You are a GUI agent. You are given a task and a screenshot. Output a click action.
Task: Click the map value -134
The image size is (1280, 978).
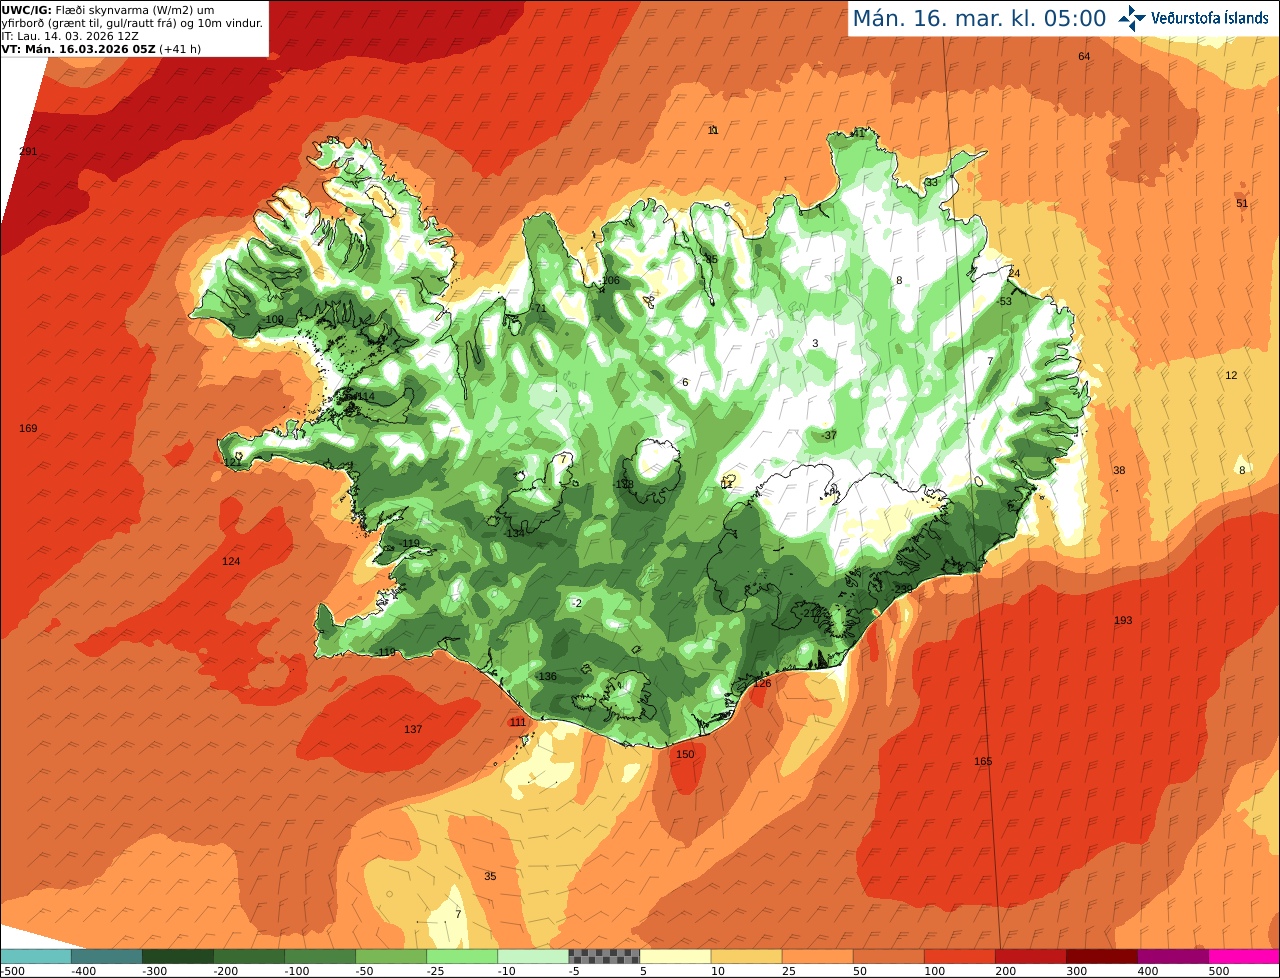coord(514,533)
